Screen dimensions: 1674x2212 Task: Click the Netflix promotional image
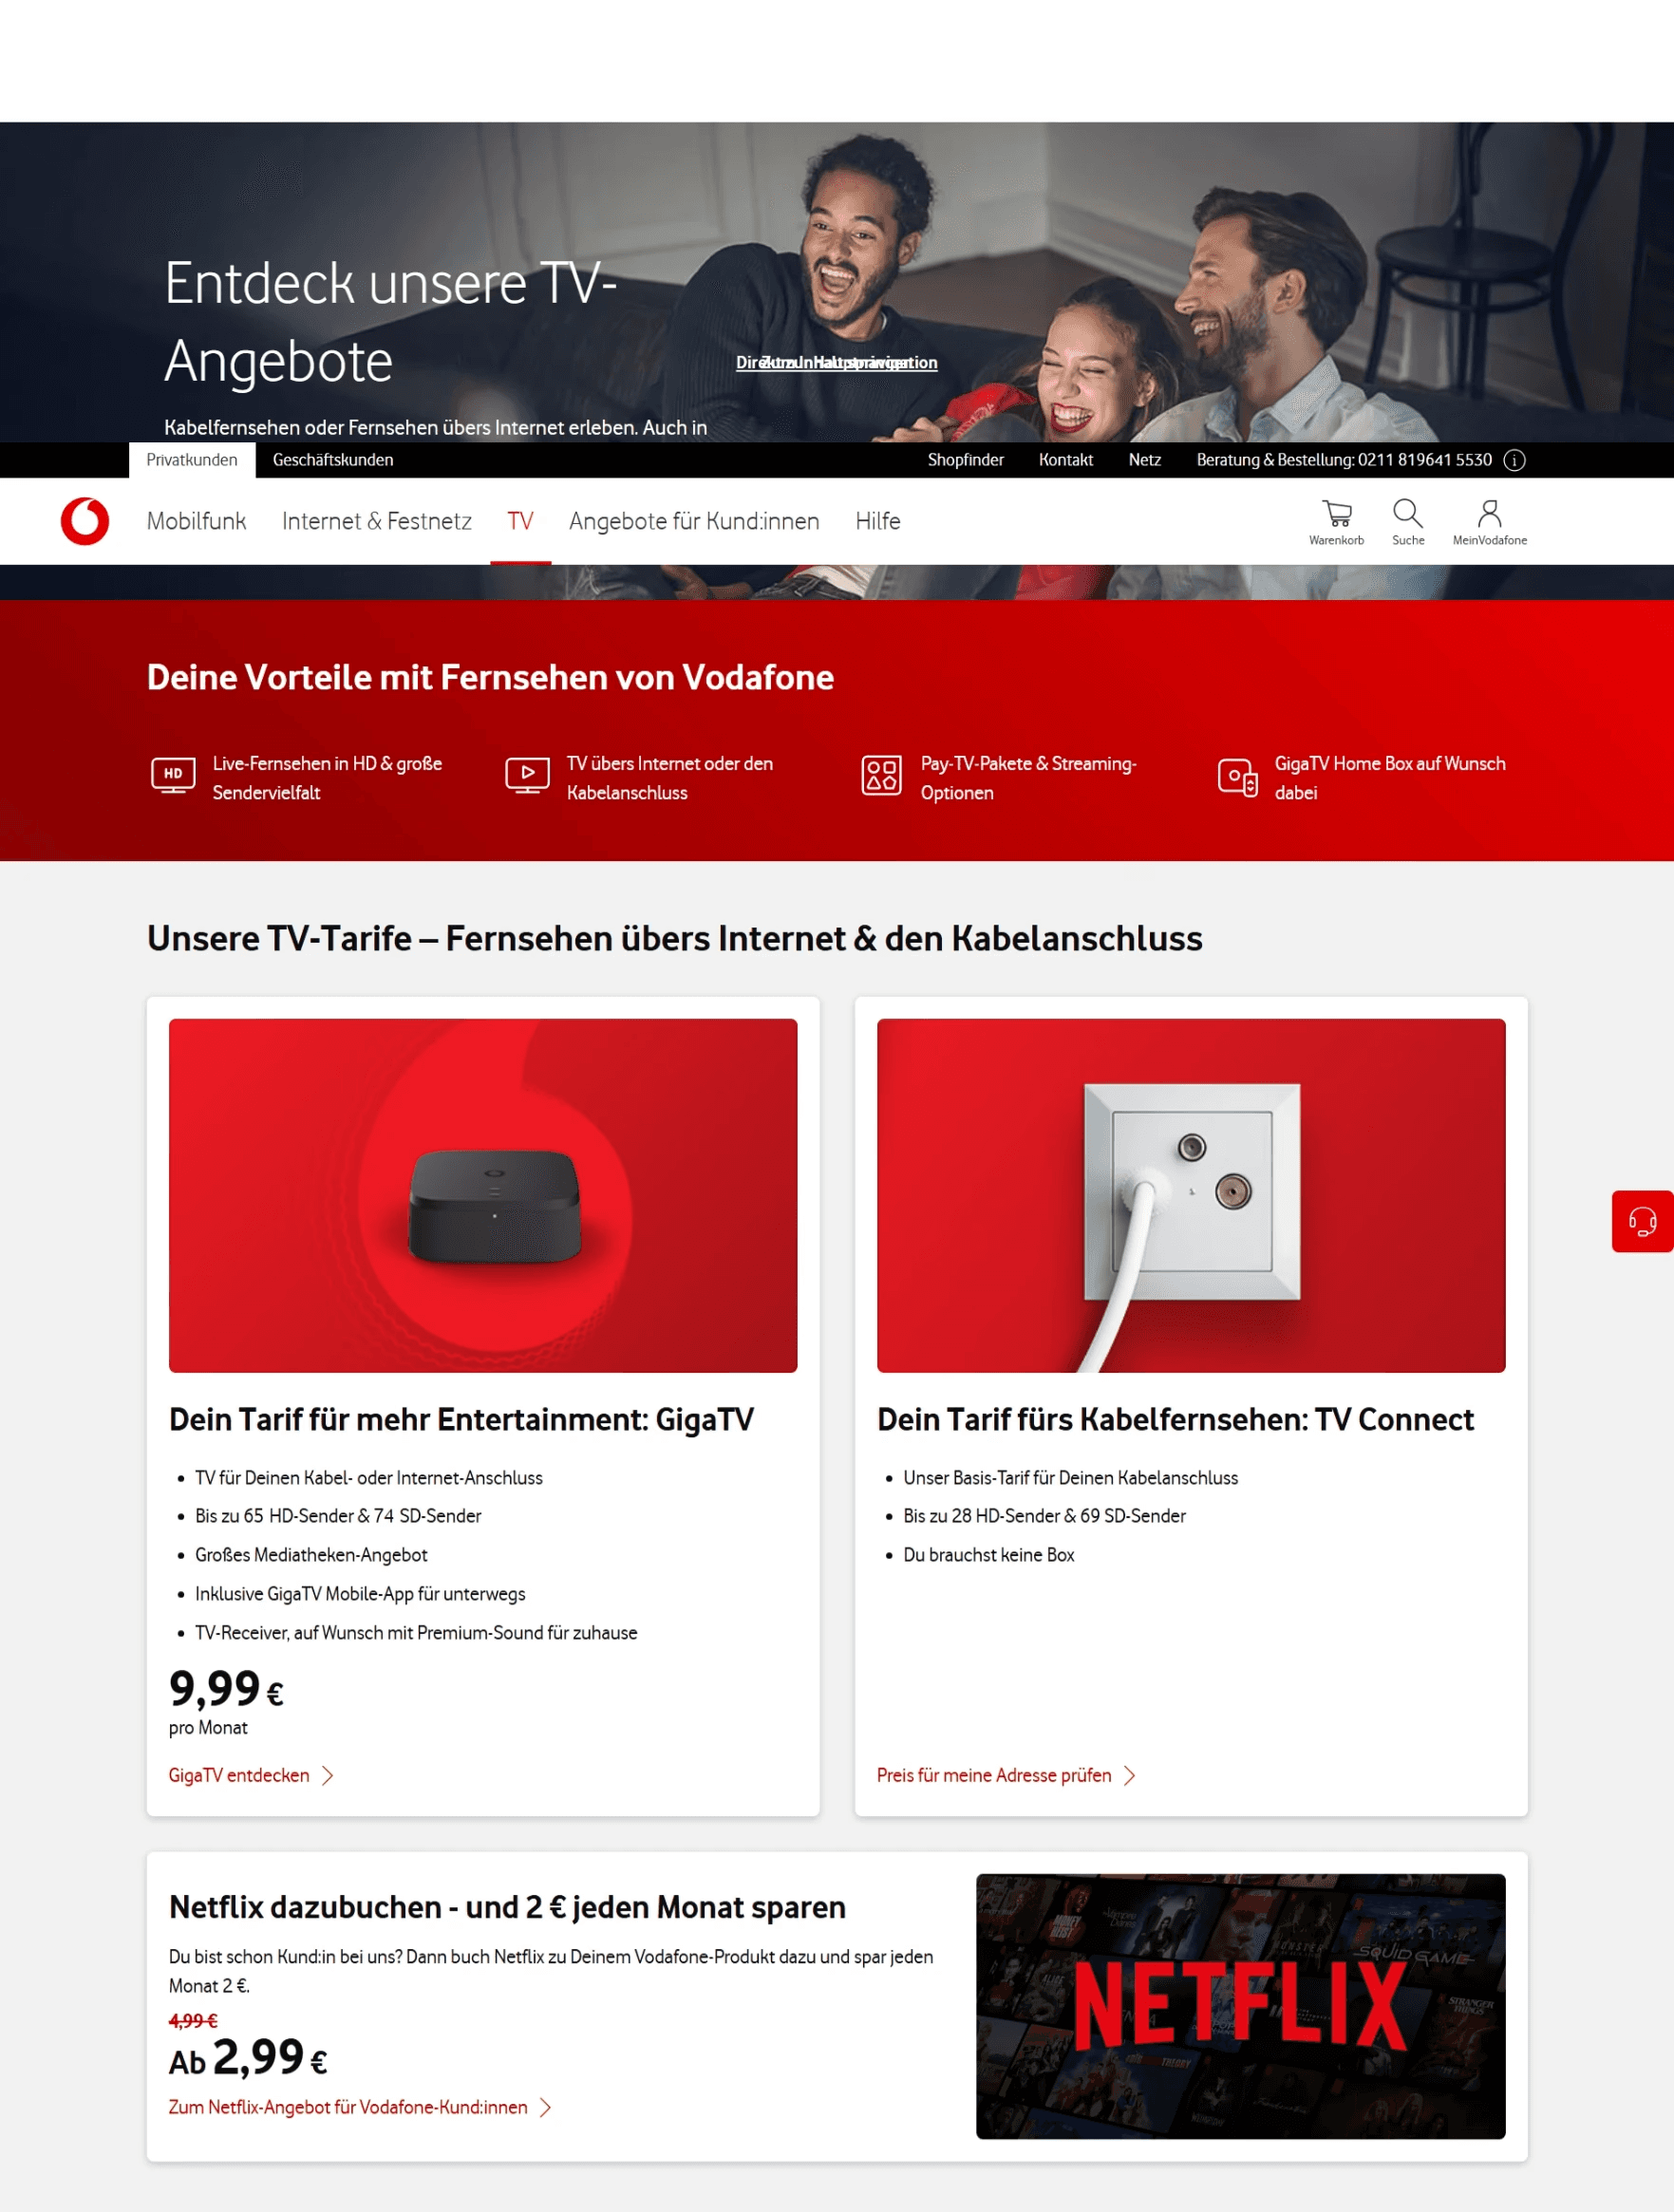click(x=1241, y=2006)
